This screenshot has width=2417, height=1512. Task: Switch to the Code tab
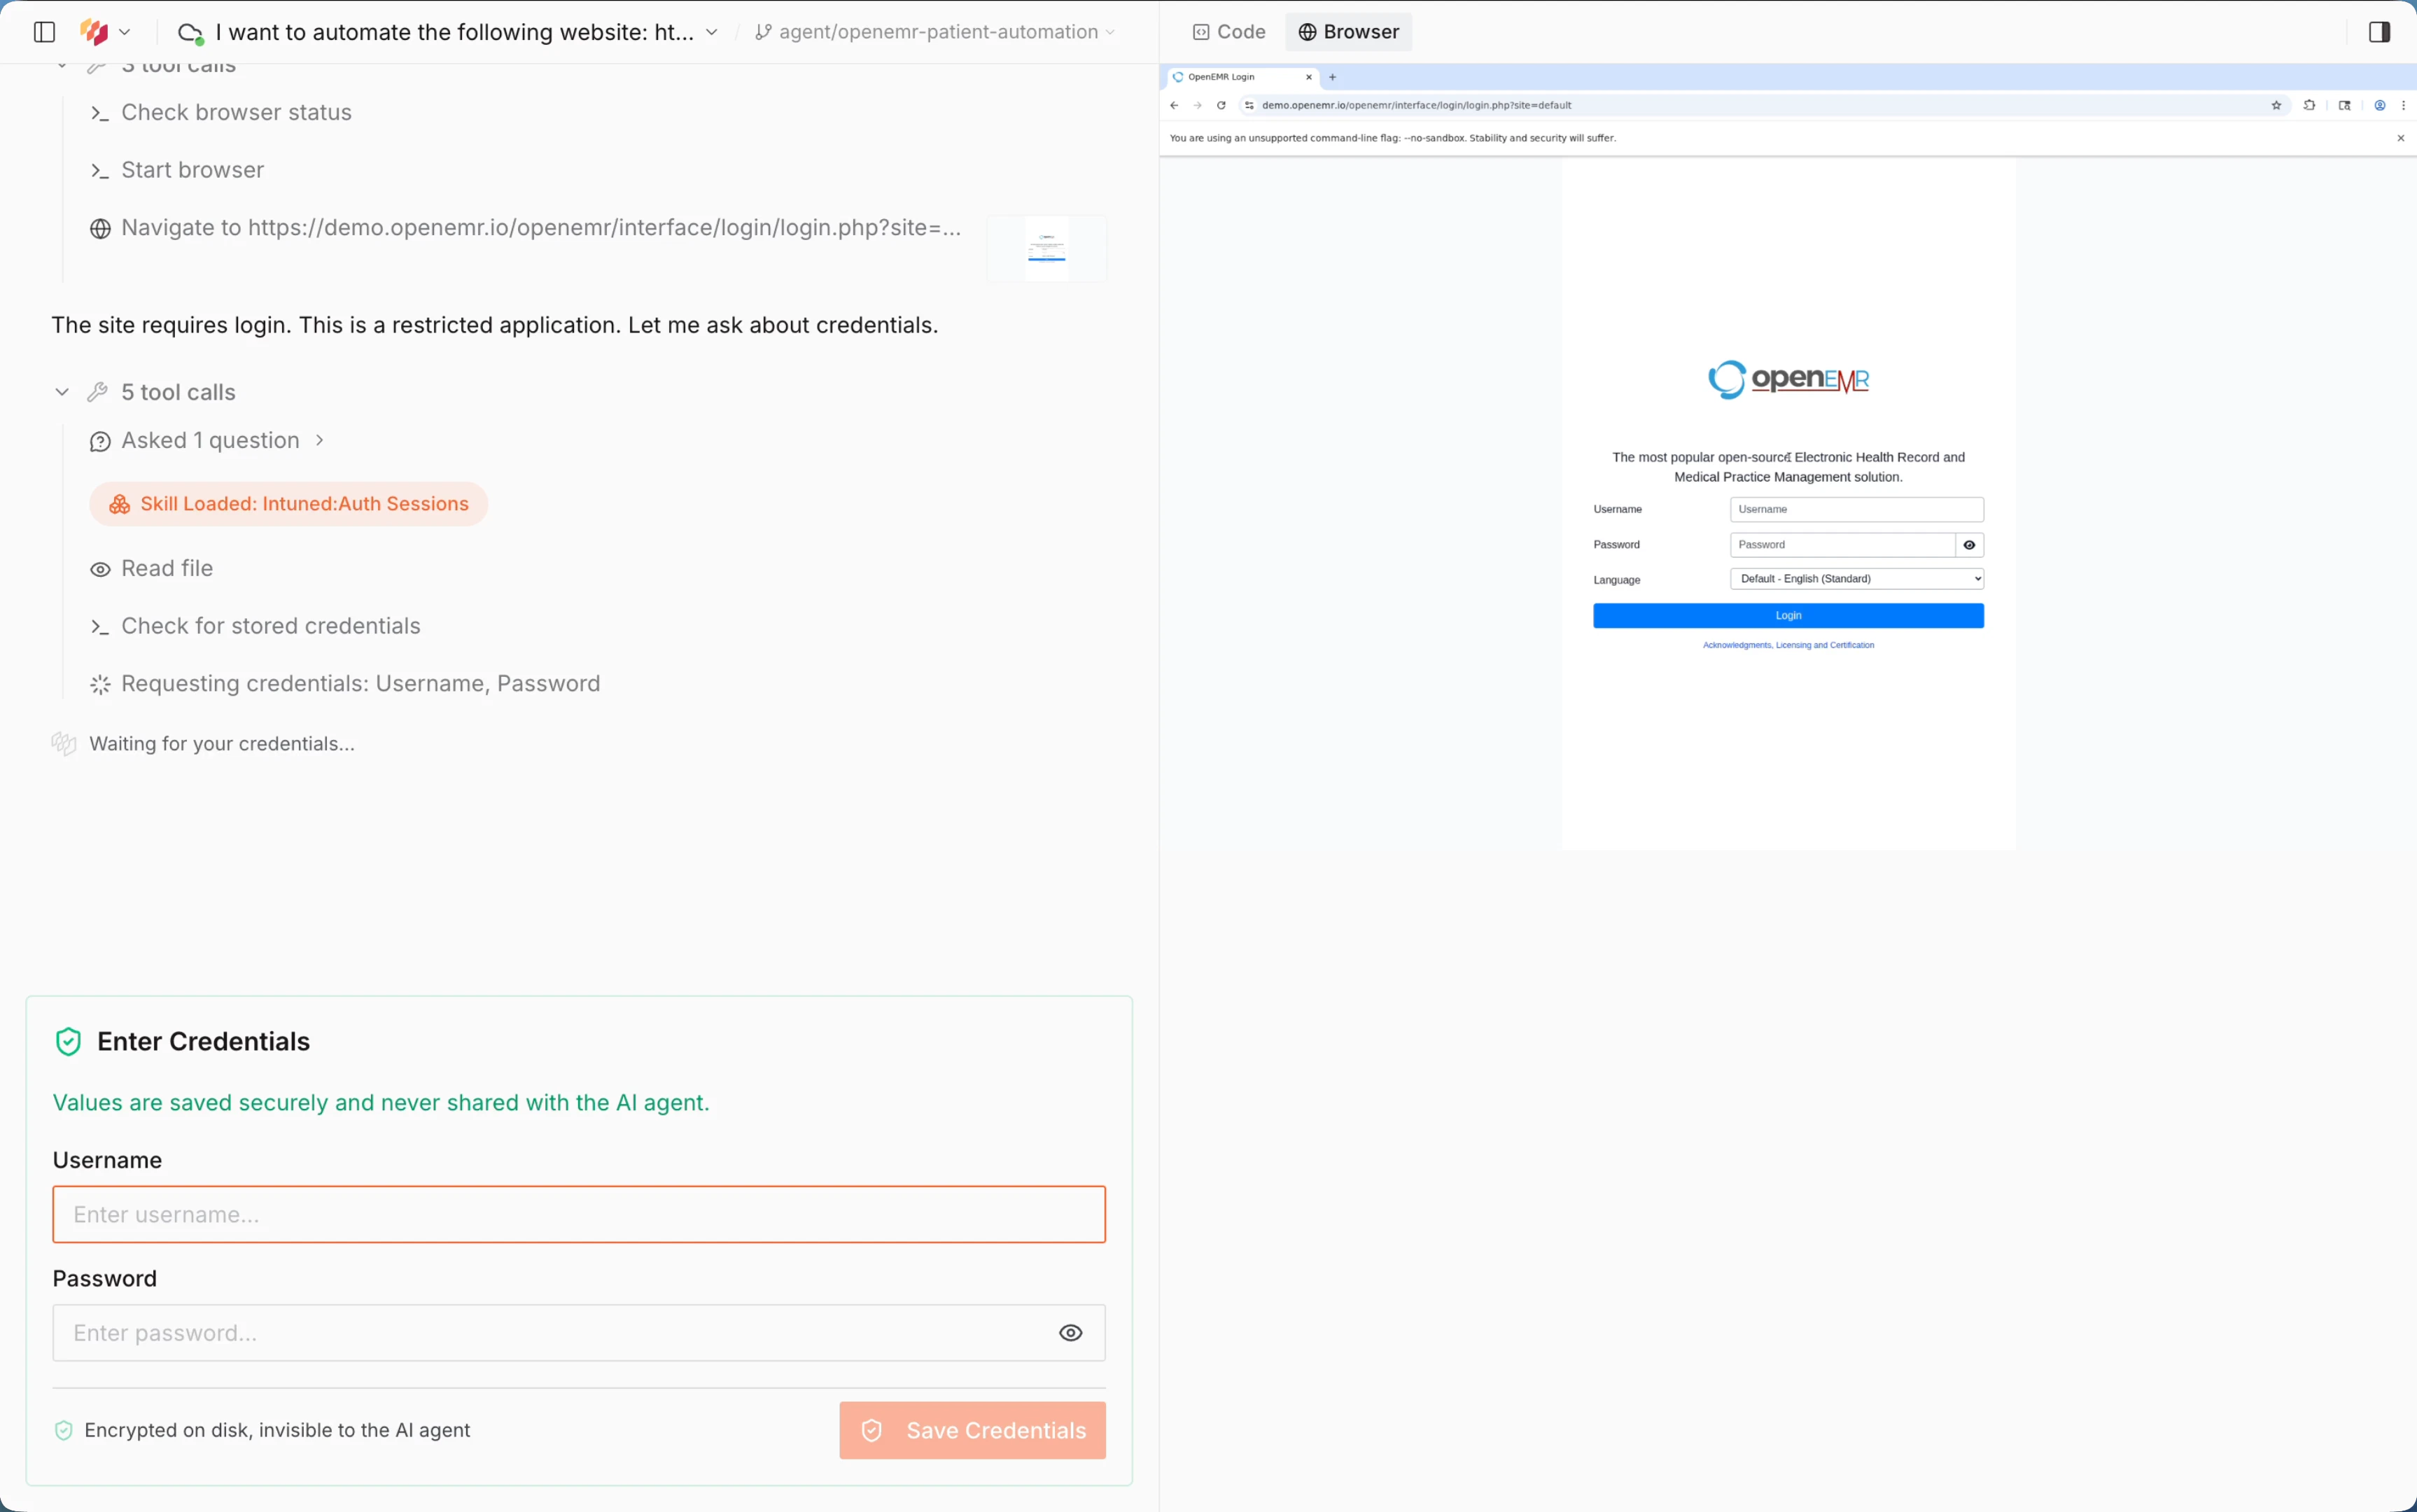1228,31
